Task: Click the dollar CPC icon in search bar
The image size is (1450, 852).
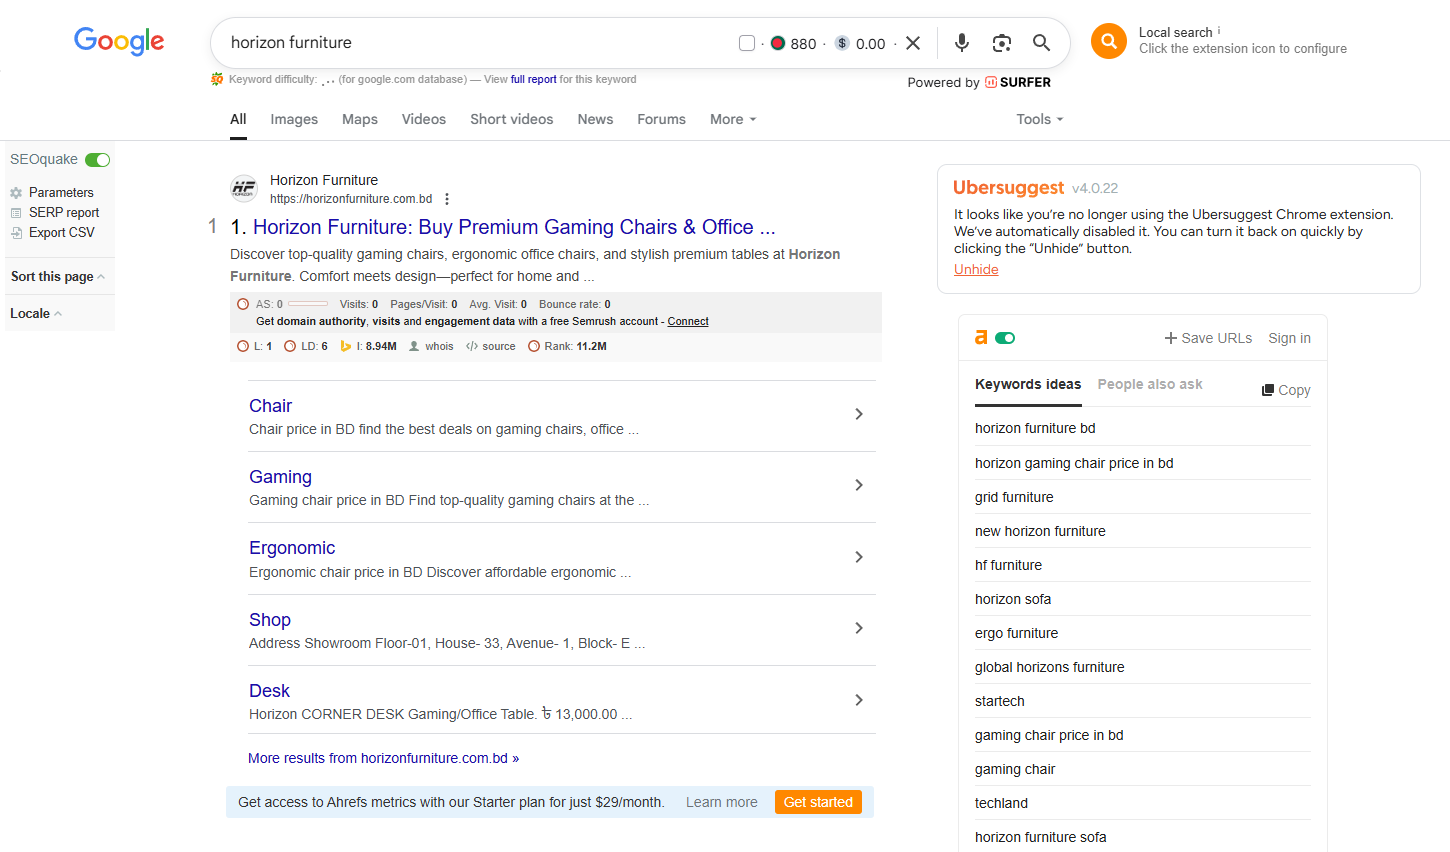Action: tap(842, 43)
